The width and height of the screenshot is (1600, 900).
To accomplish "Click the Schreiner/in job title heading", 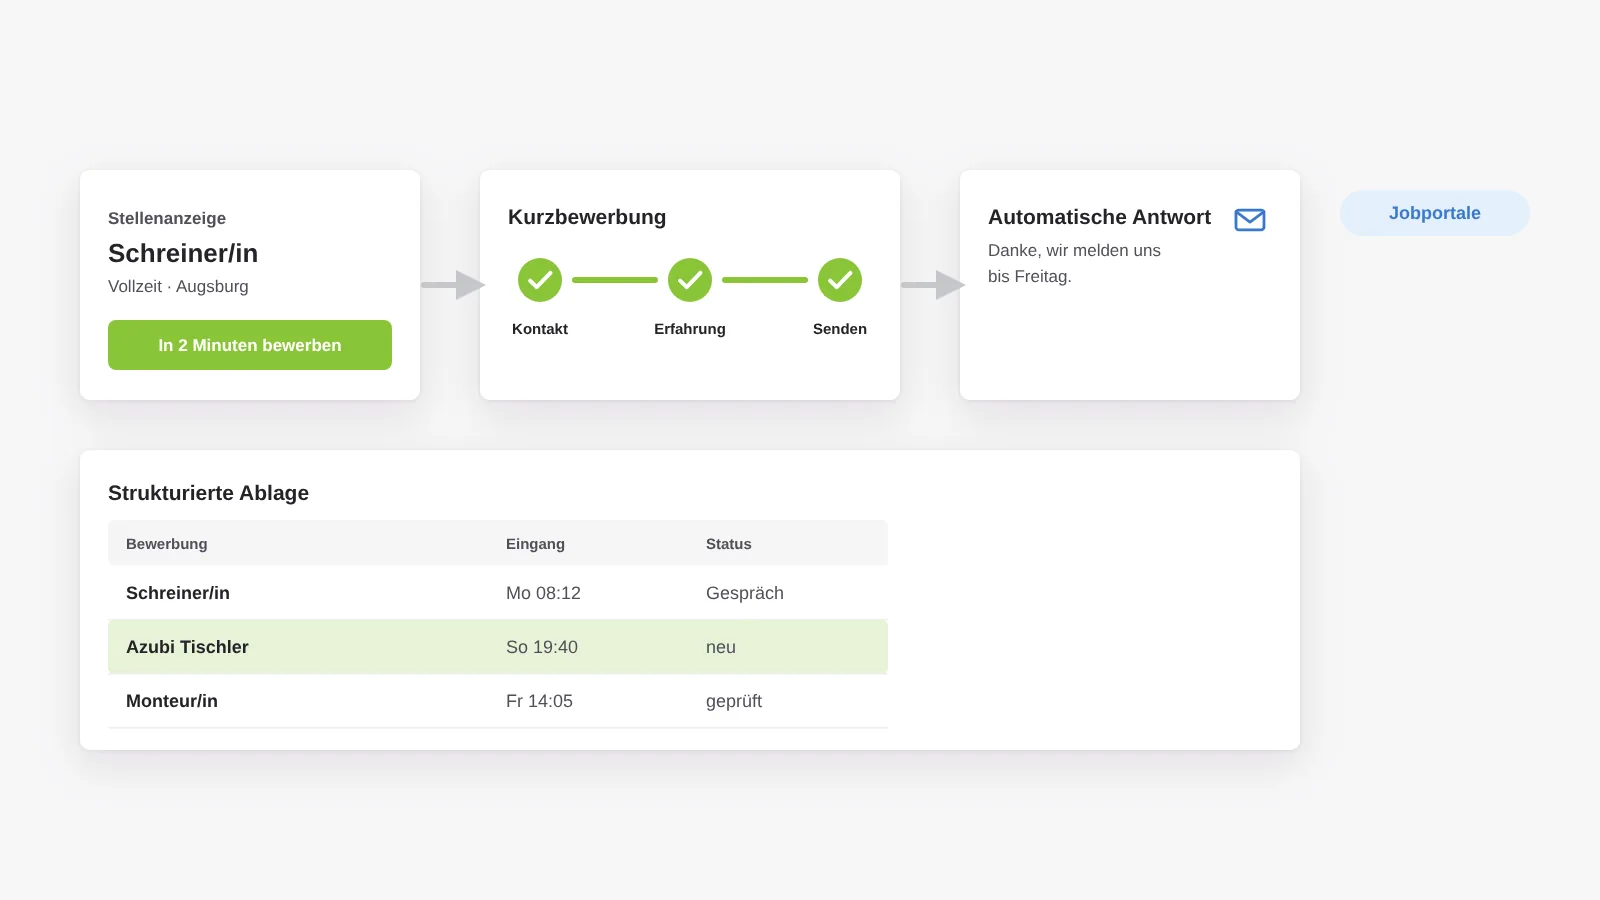I will [183, 253].
